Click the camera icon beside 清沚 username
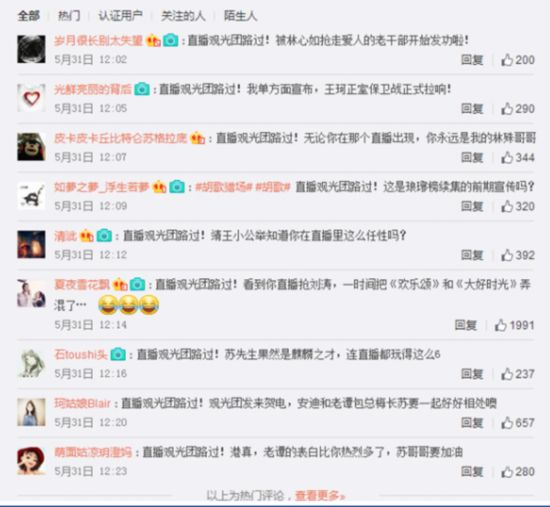Image resolution: width=550 pixels, height=507 pixels. [x=104, y=235]
